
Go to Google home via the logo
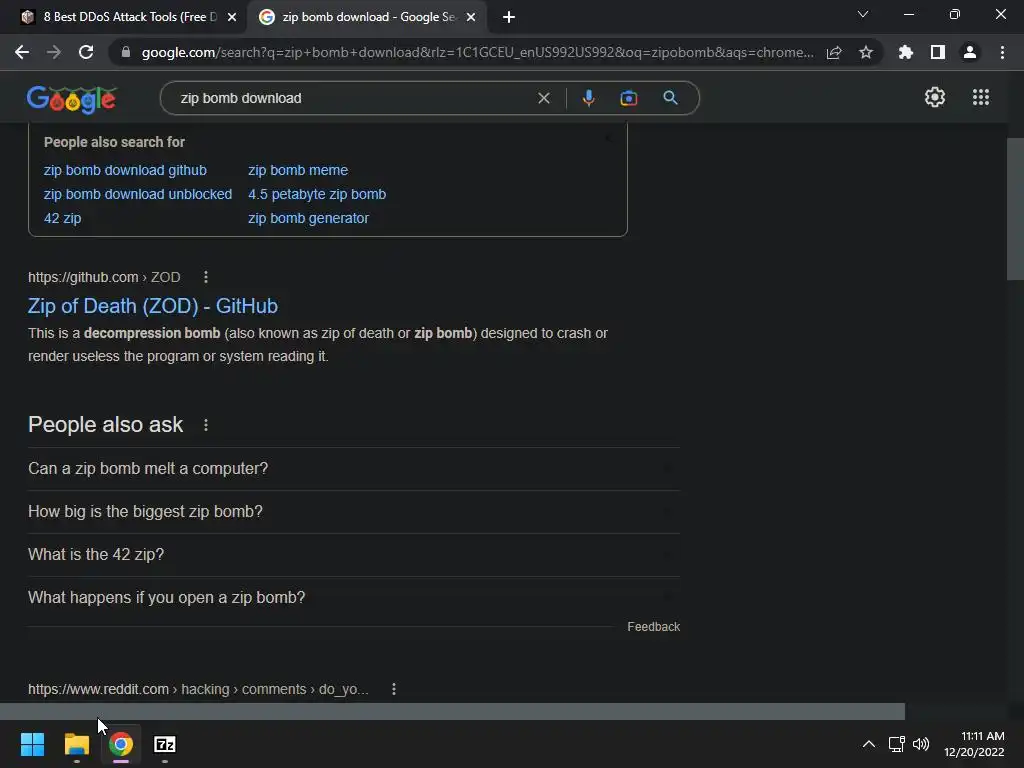pyautogui.click(x=72, y=99)
